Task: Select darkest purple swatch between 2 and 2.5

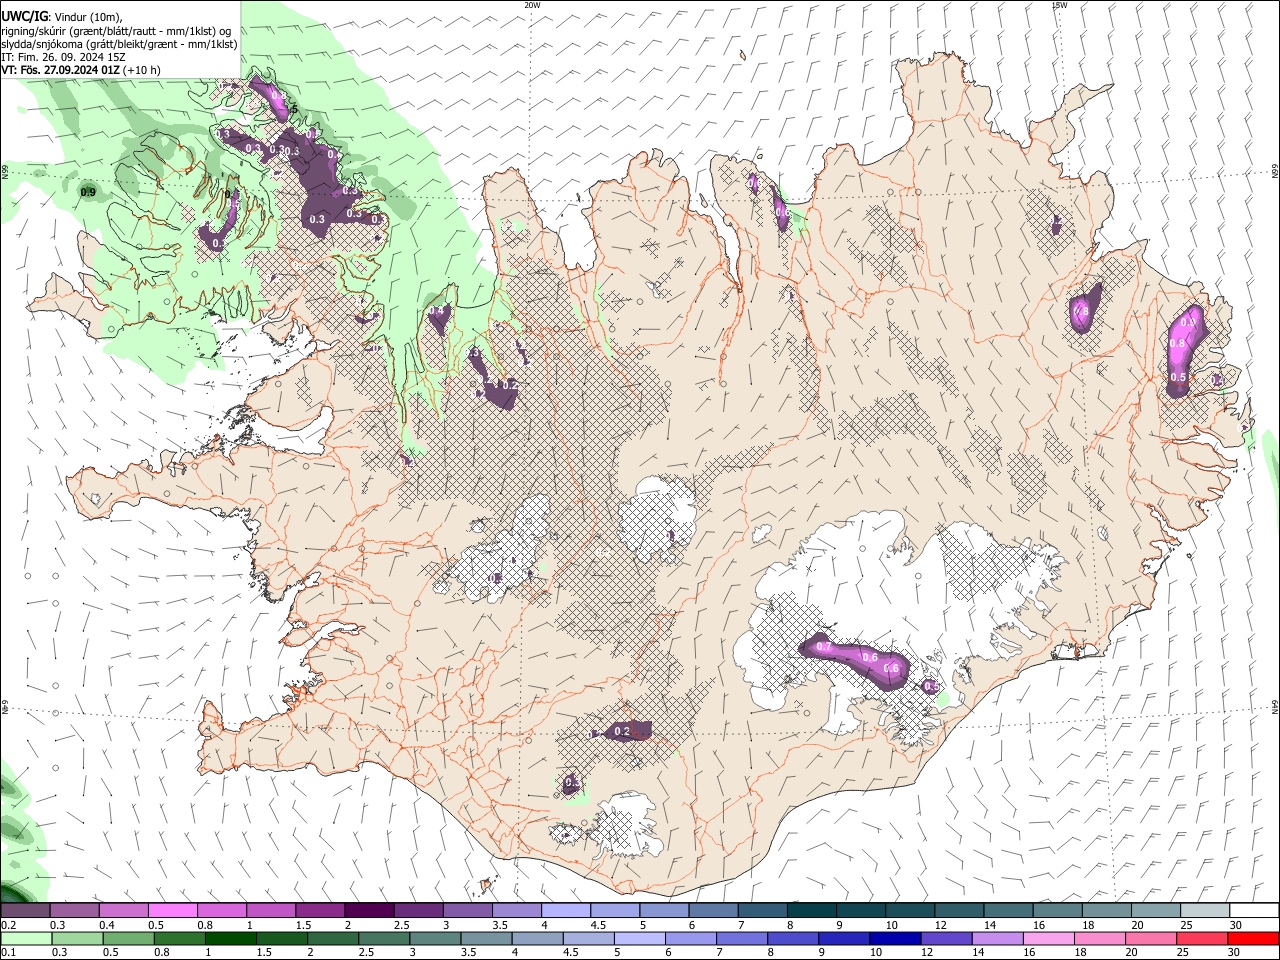Action: pyautogui.click(x=368, y=911)
